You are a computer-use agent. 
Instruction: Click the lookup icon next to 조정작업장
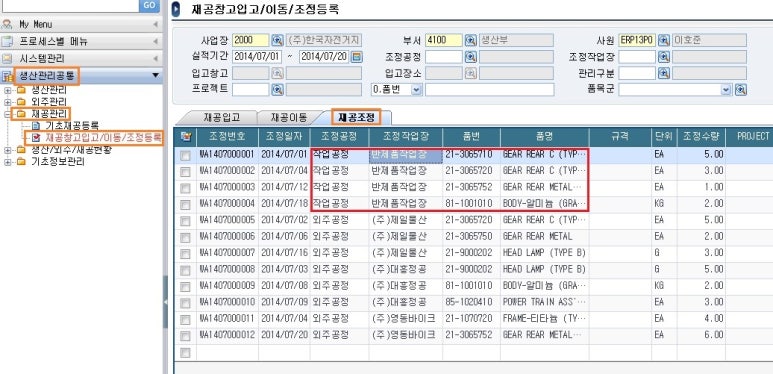click(664, 57)
